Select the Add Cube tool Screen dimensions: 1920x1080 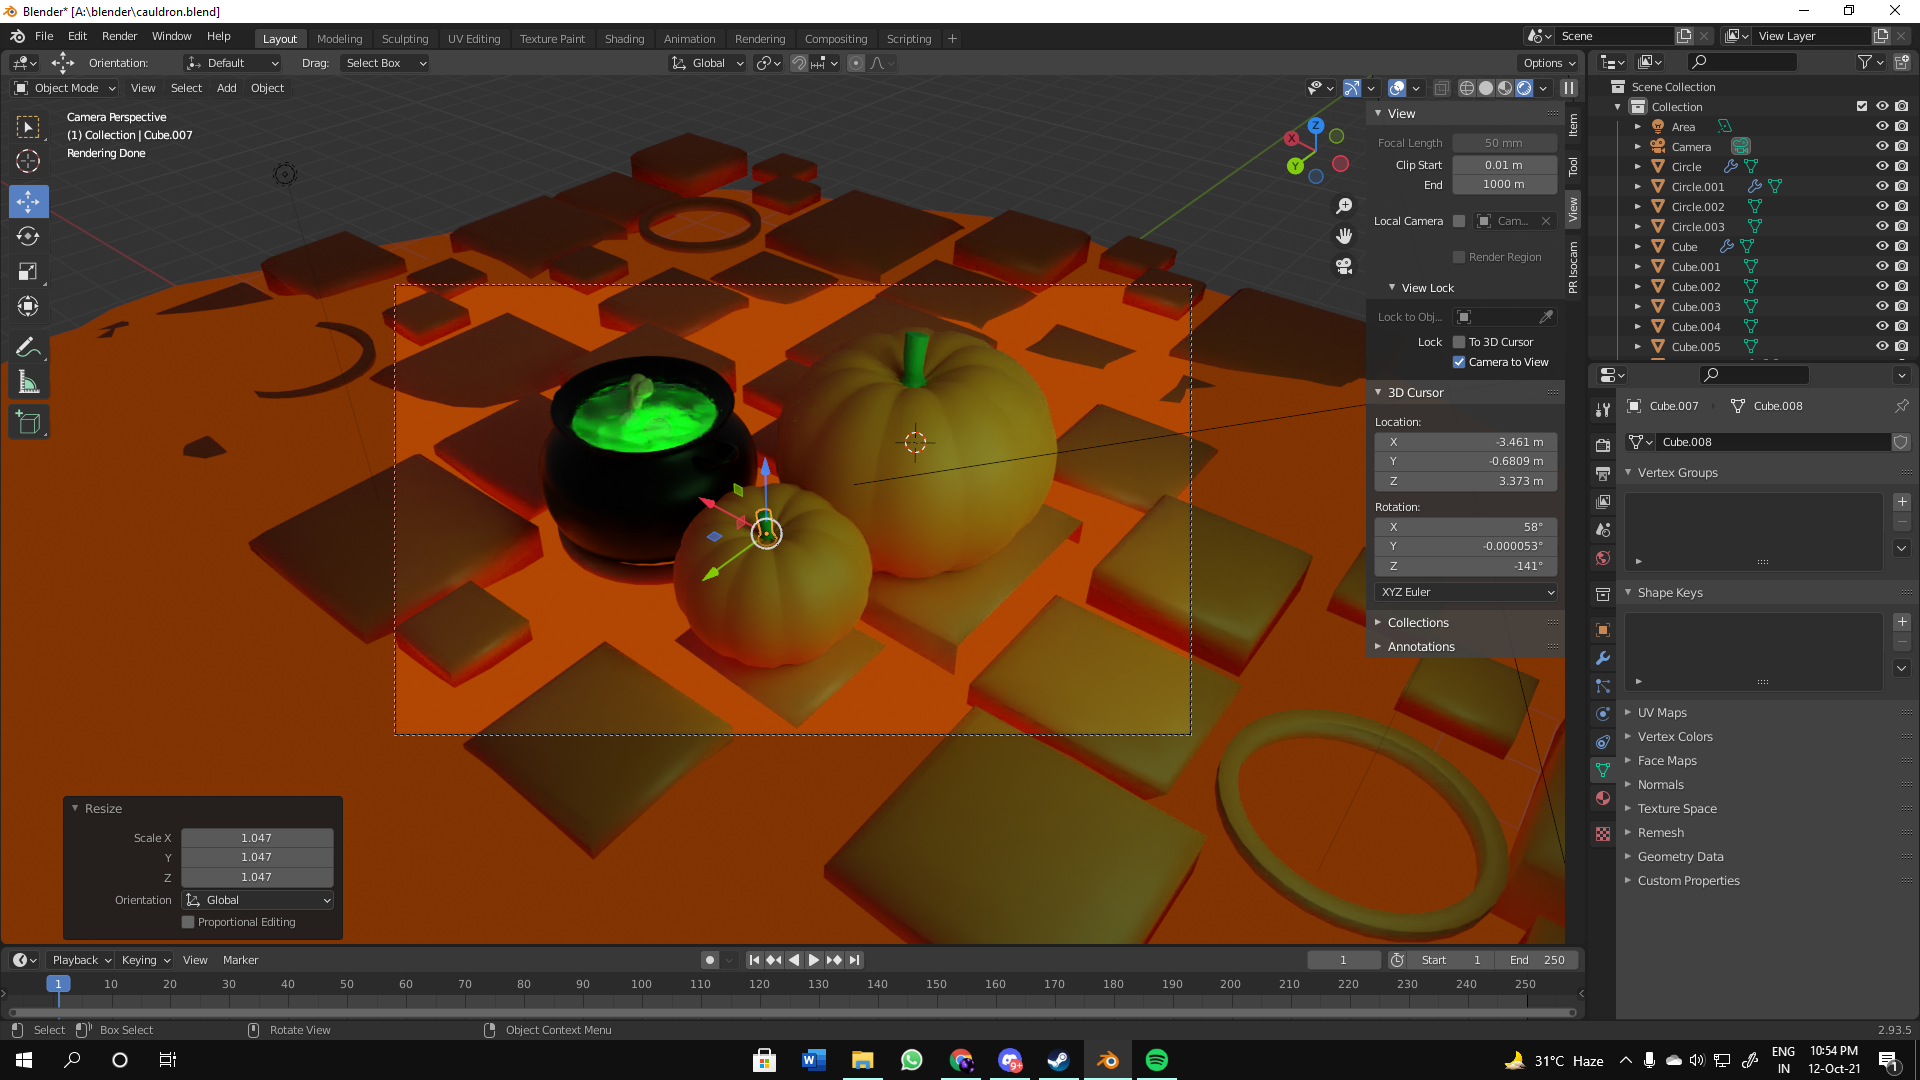(x=28, y=423)
